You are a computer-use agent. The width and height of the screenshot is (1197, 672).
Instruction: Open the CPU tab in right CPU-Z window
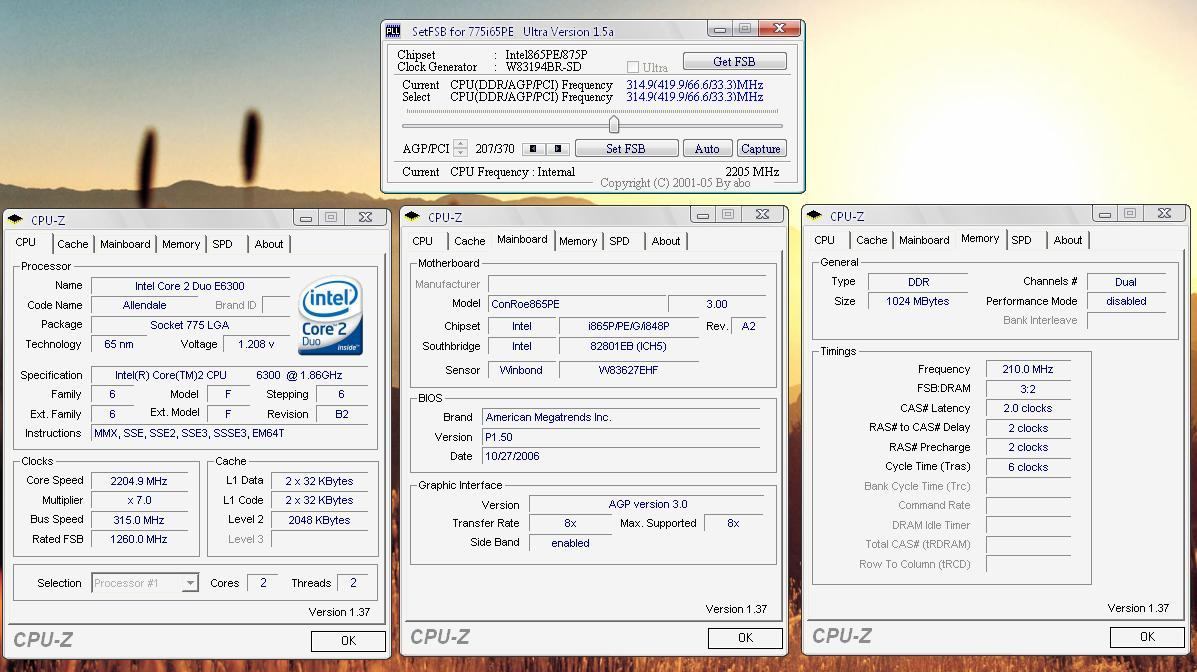point(824,241)
